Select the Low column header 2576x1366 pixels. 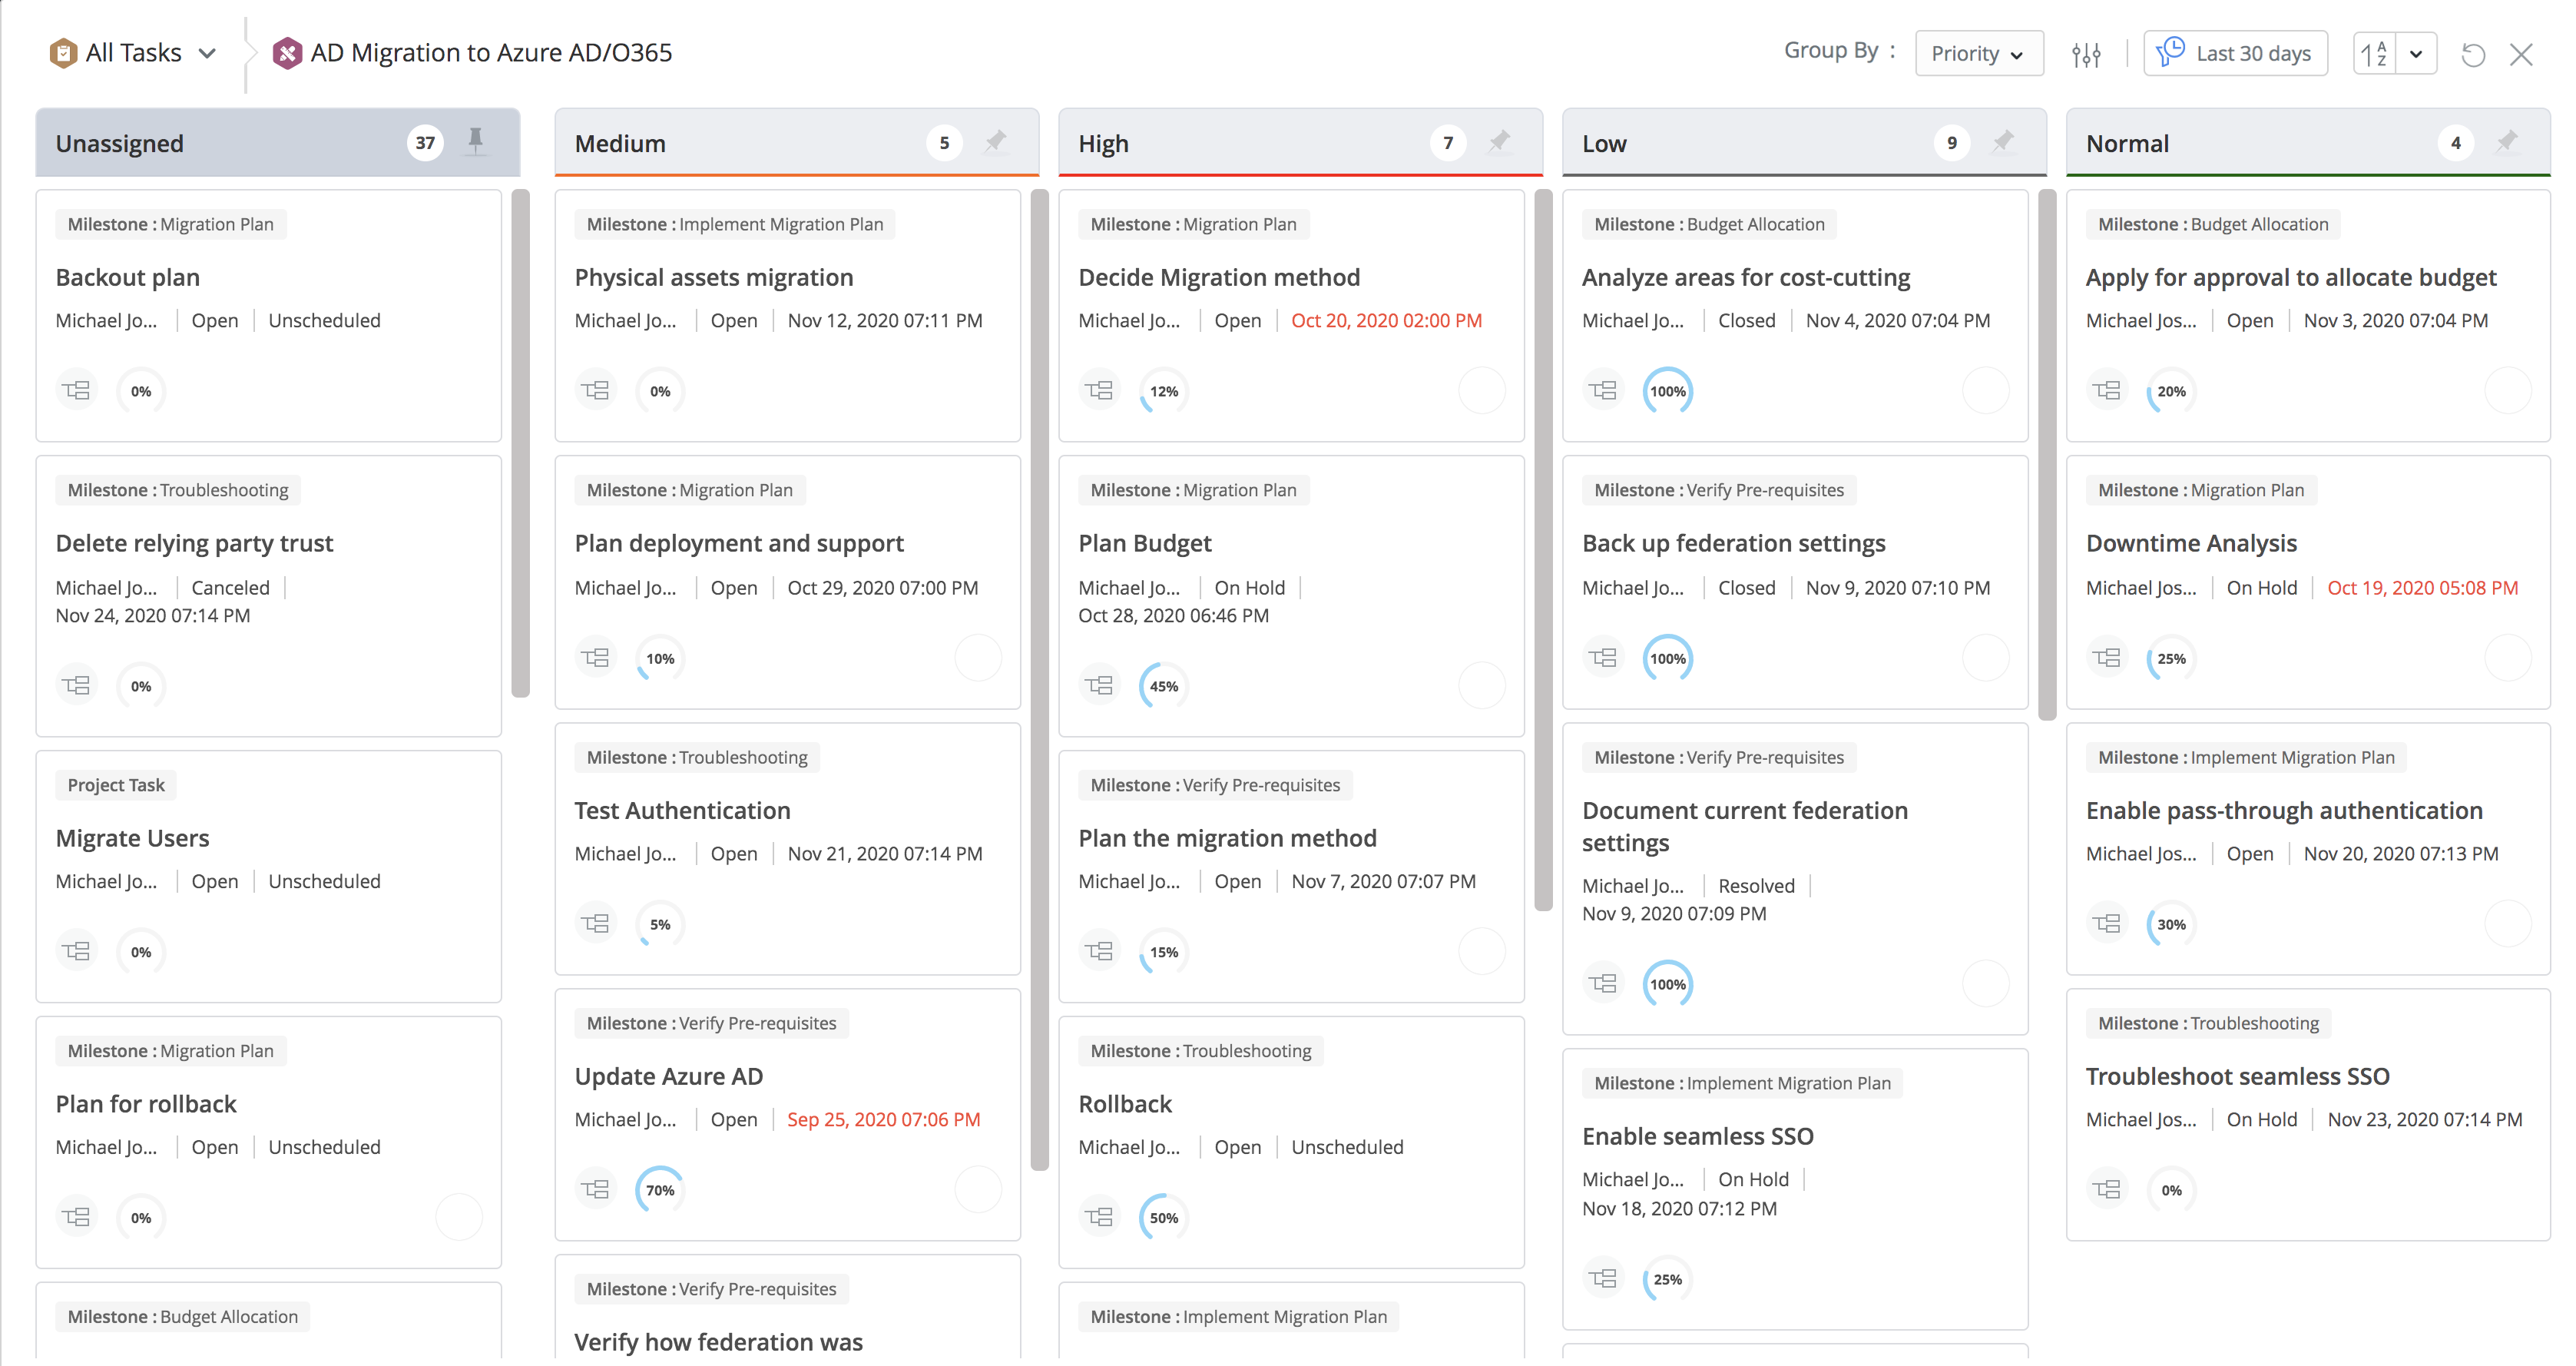(1604, 143)
